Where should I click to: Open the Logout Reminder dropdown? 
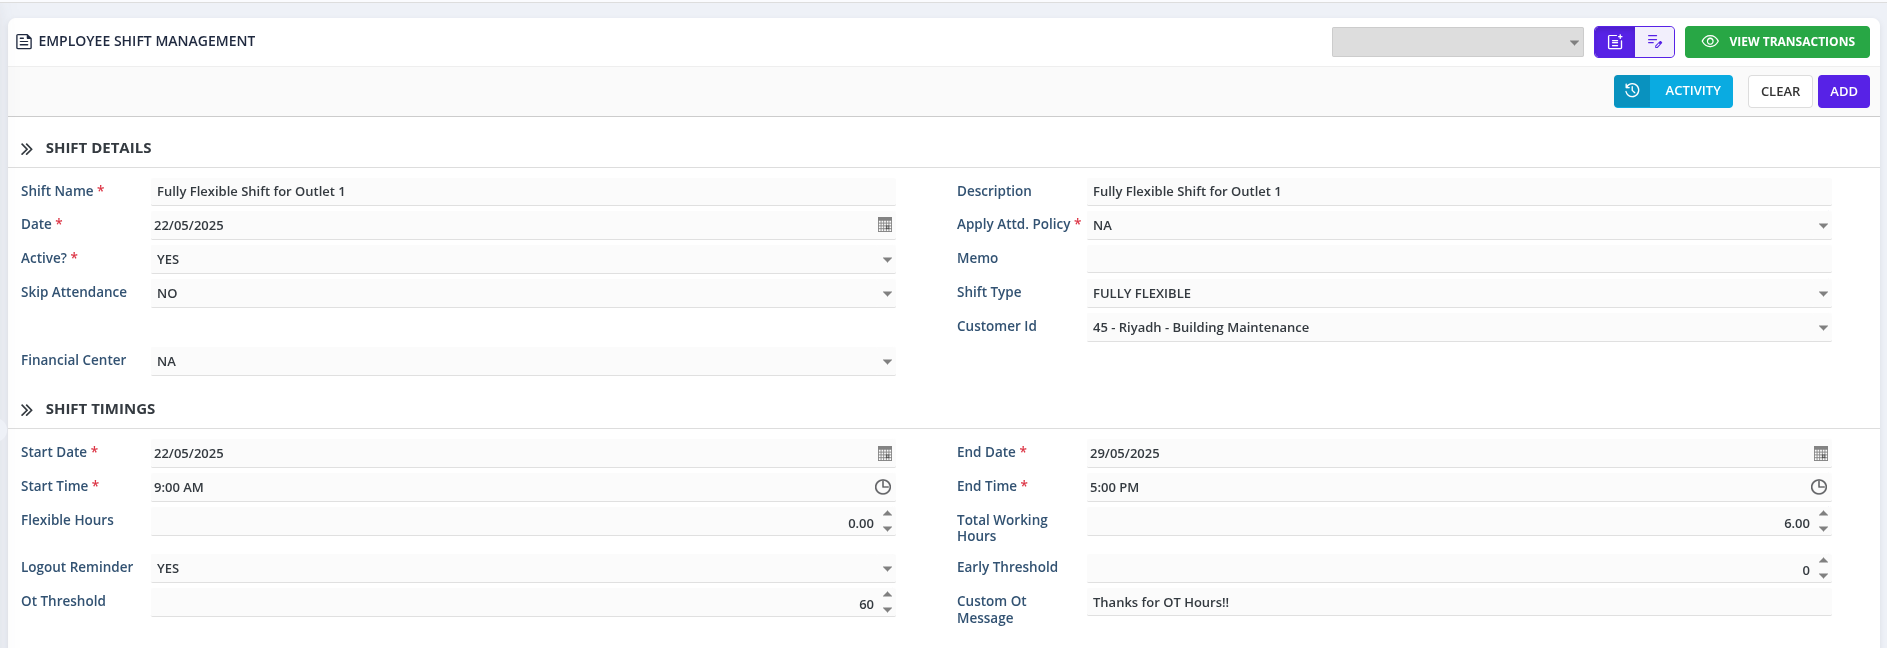[887, 569]
